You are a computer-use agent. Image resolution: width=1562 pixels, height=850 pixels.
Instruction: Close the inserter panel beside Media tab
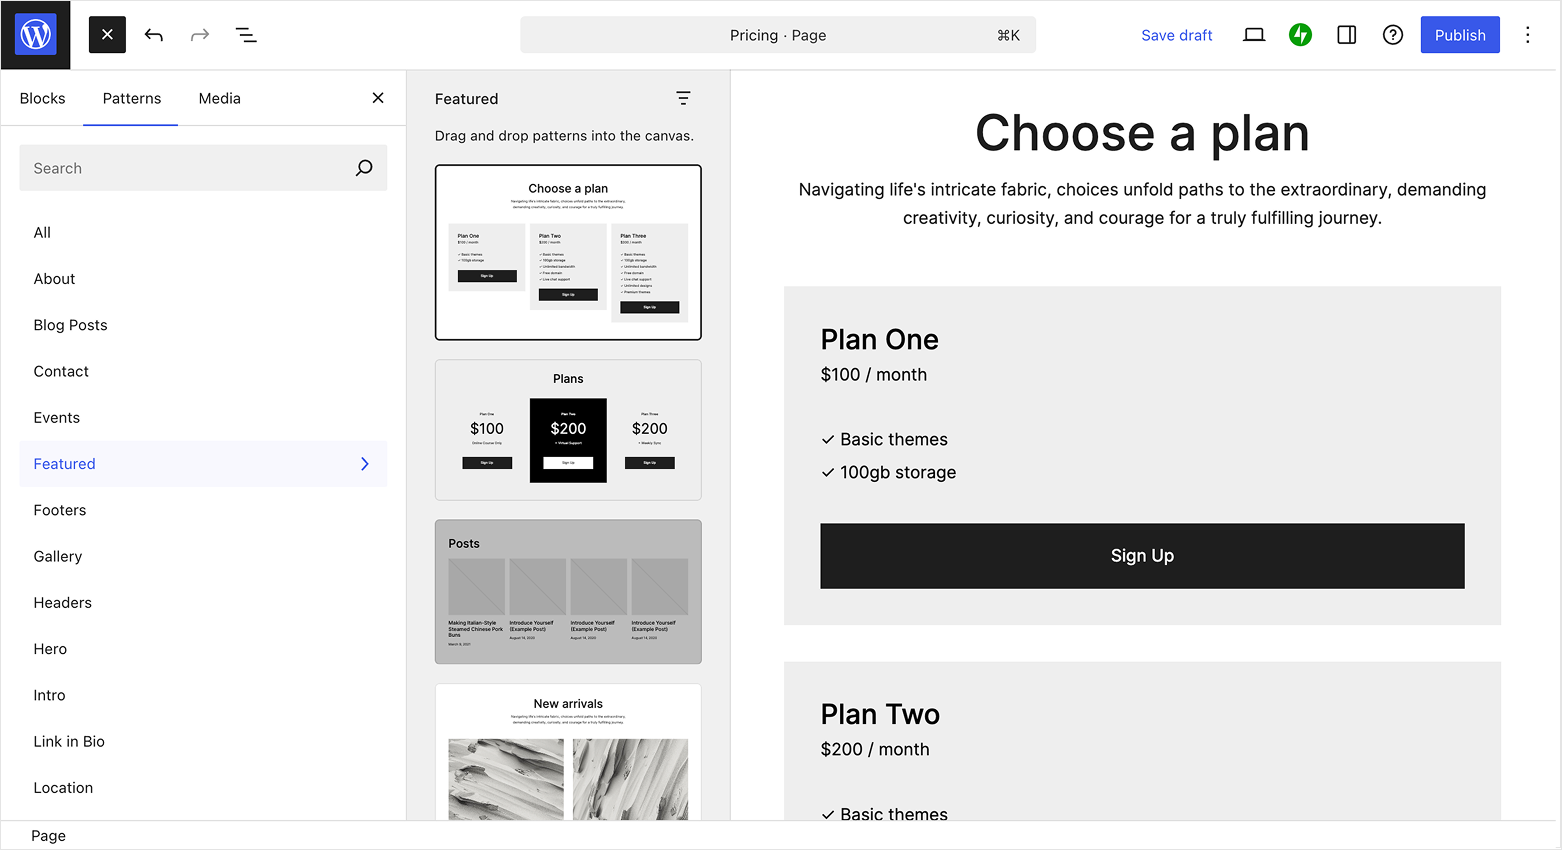[x=378, y=98]
